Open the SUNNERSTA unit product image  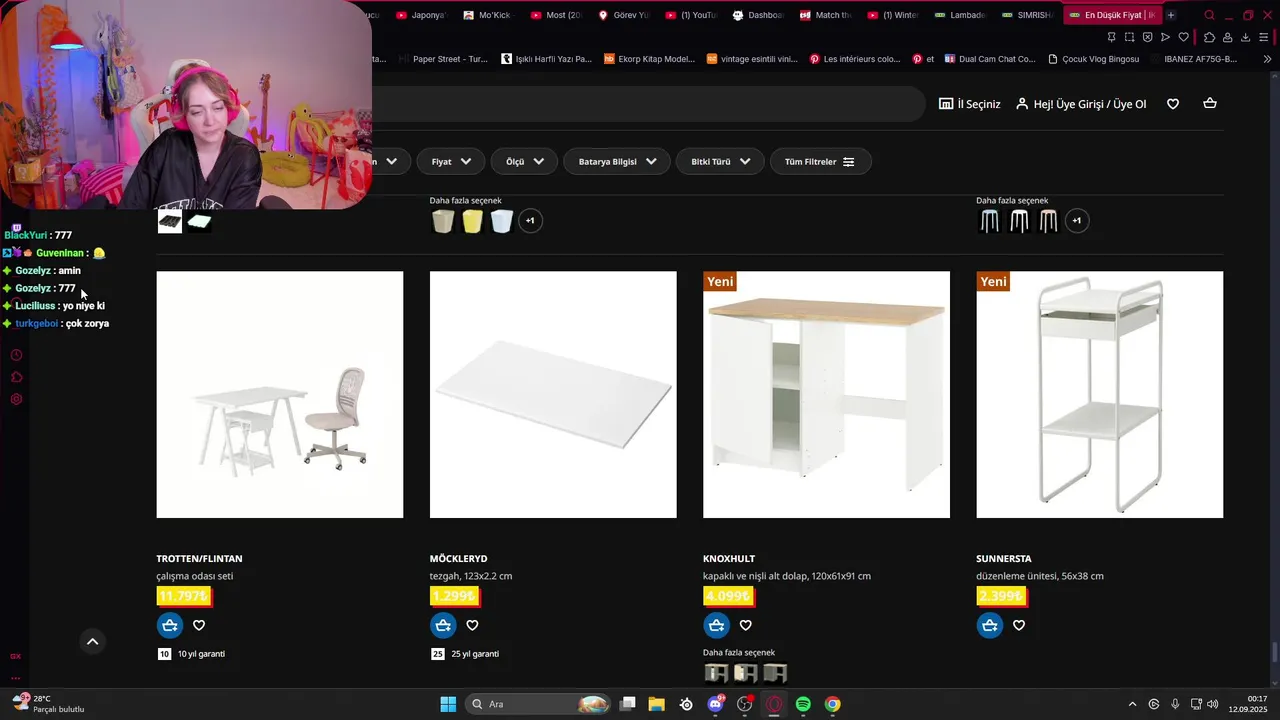pos(1100,394)
